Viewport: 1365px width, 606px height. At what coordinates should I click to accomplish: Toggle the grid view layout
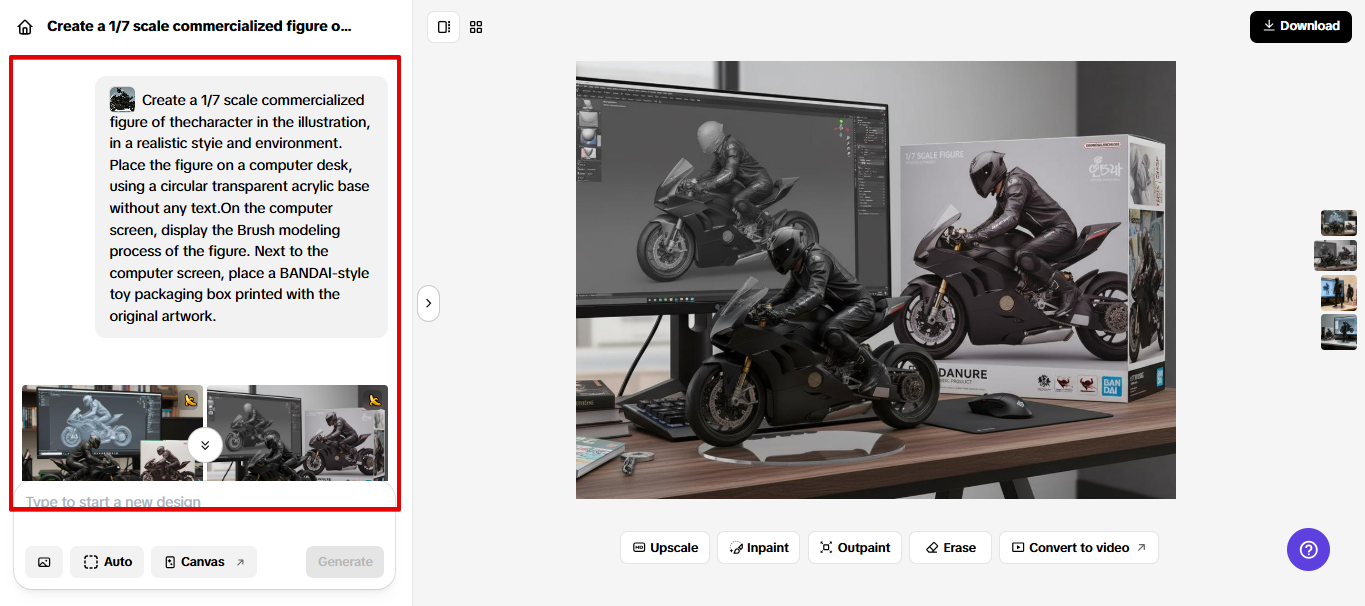click(475, 26)
